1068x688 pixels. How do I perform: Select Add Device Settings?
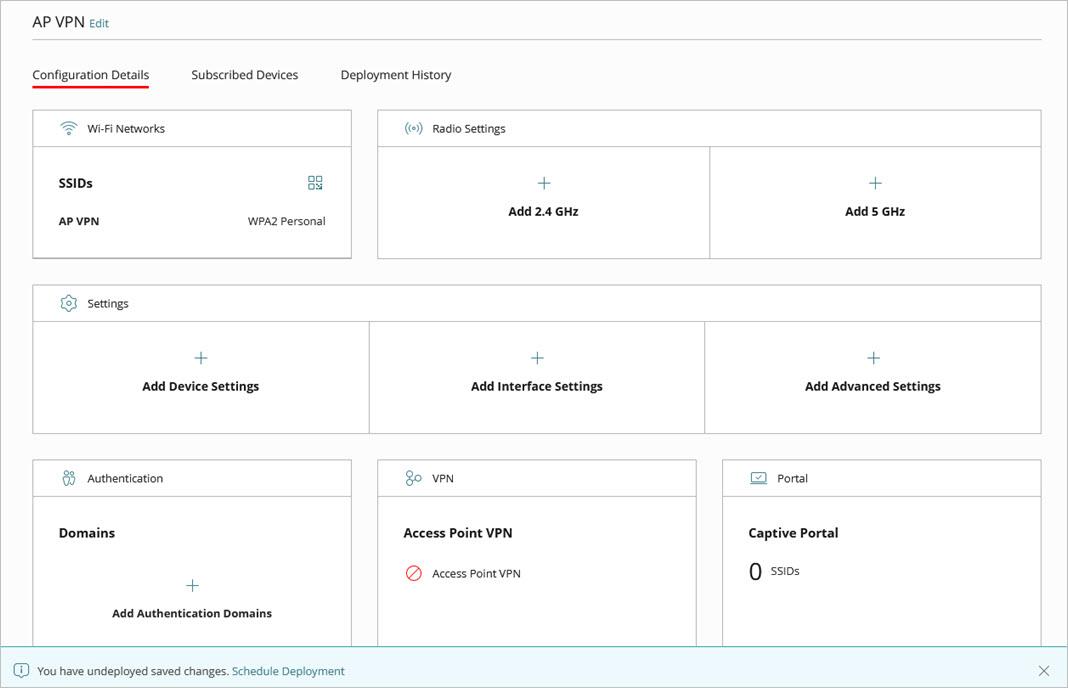(x=200, y=385)
